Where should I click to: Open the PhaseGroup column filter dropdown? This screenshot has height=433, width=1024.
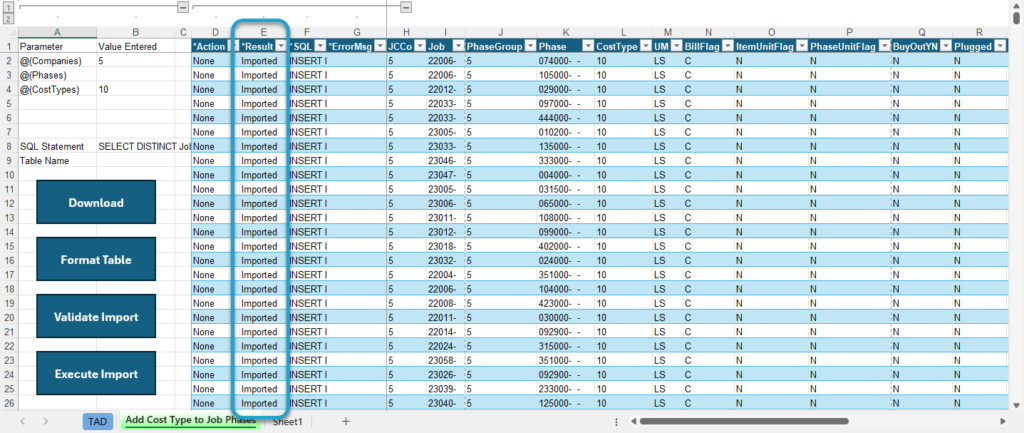530,46
